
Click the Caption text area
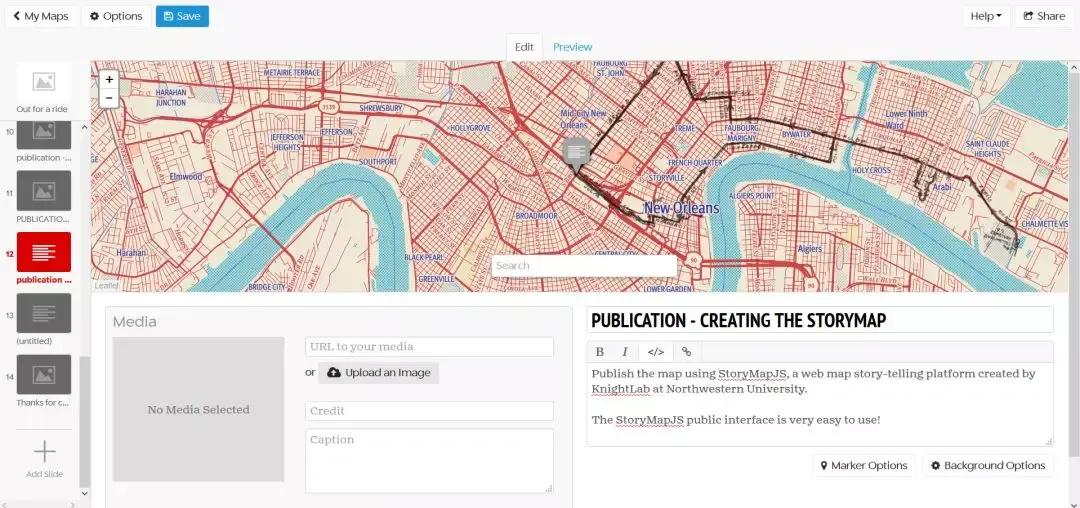pos(429,461)
